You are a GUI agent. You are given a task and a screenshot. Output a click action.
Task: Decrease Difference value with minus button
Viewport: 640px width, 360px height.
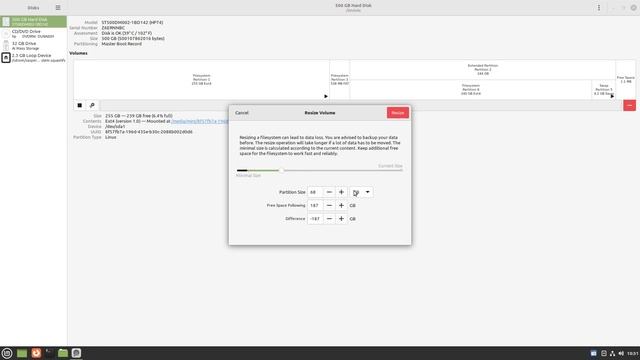[329, 219]
